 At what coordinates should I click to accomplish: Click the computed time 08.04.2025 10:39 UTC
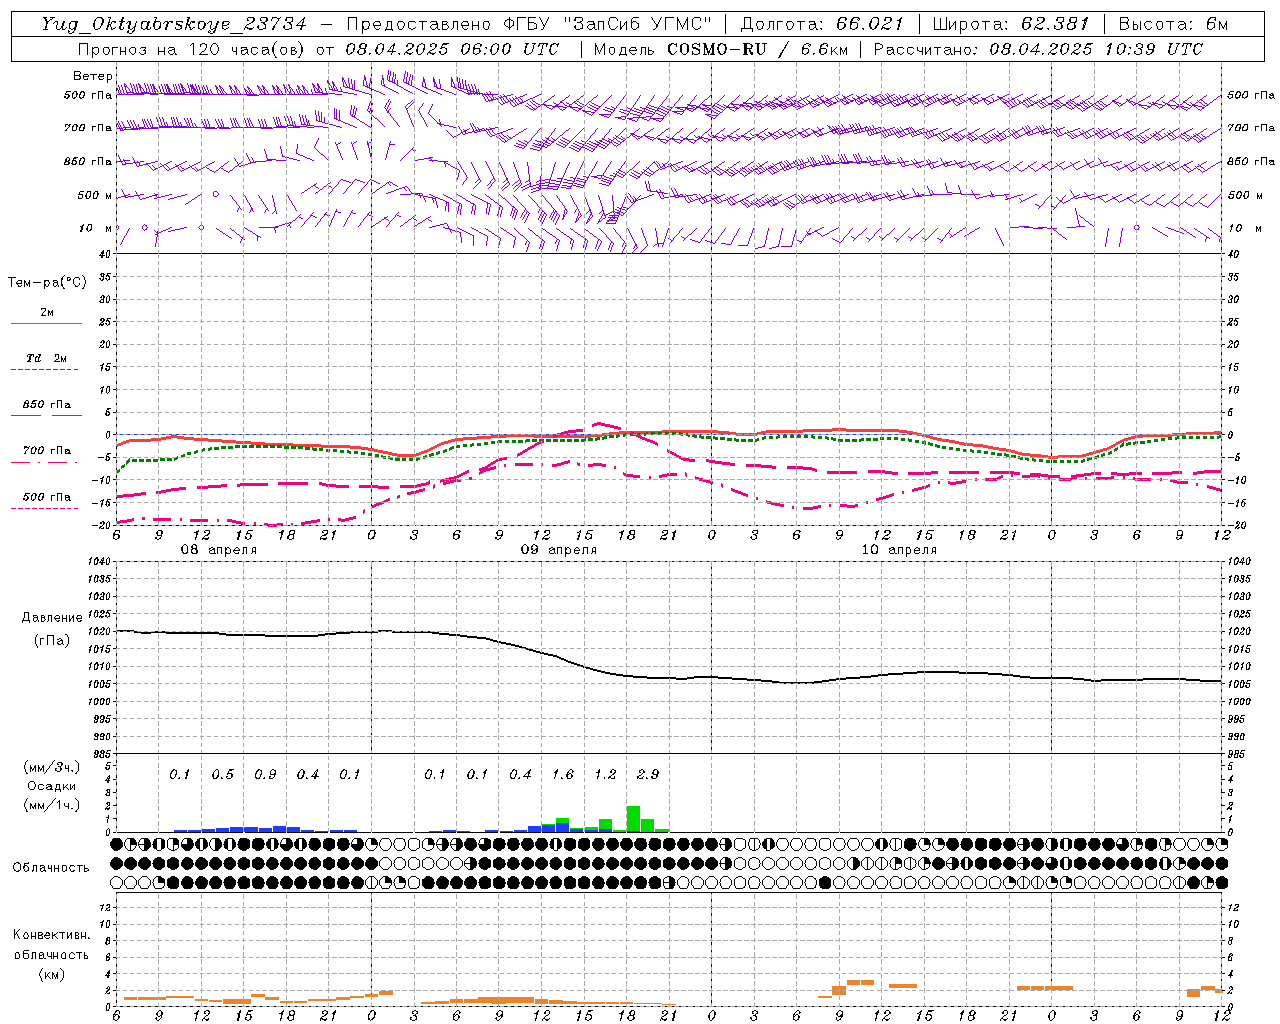point(1096,49)
